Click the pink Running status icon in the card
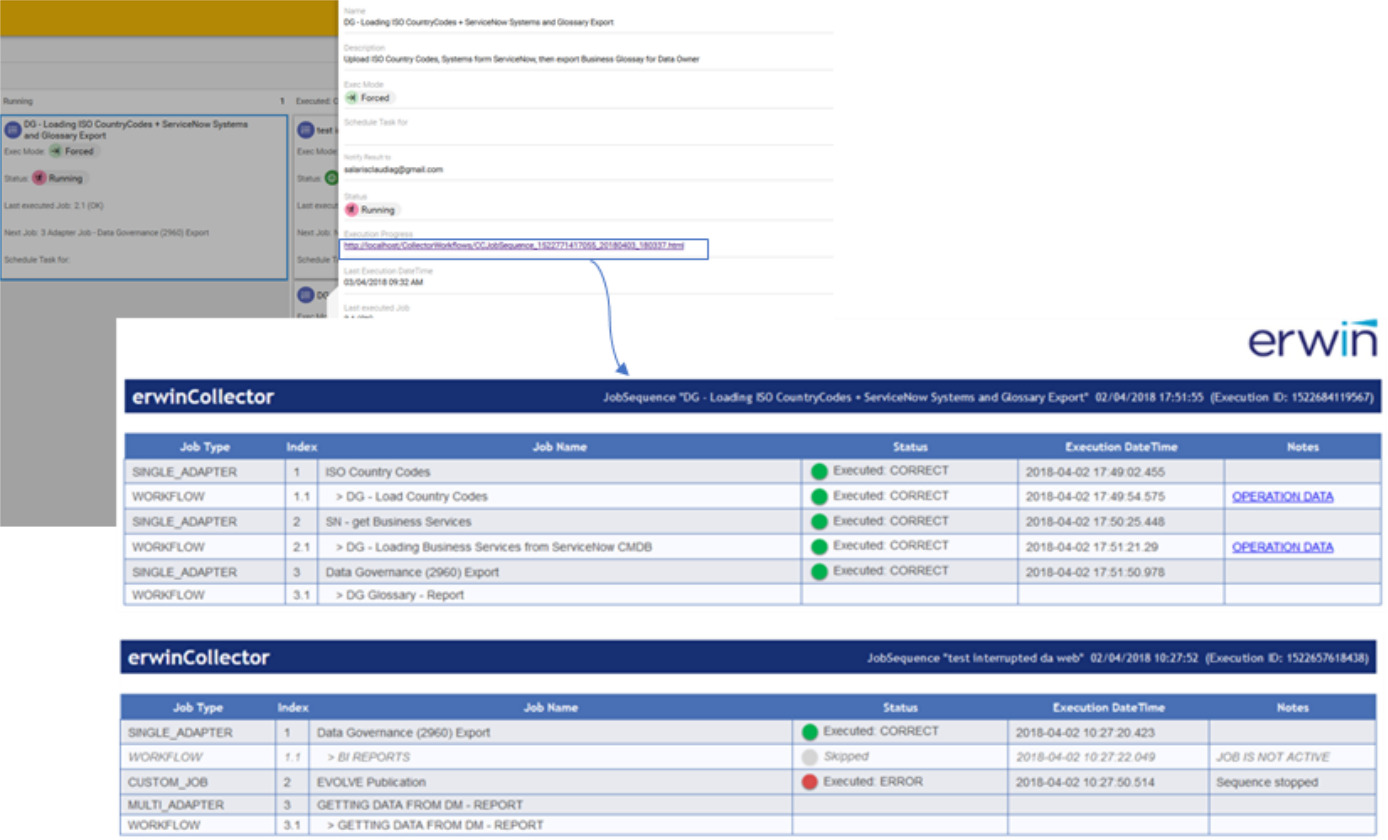The image size is (1388, 840). click(40, 178)
